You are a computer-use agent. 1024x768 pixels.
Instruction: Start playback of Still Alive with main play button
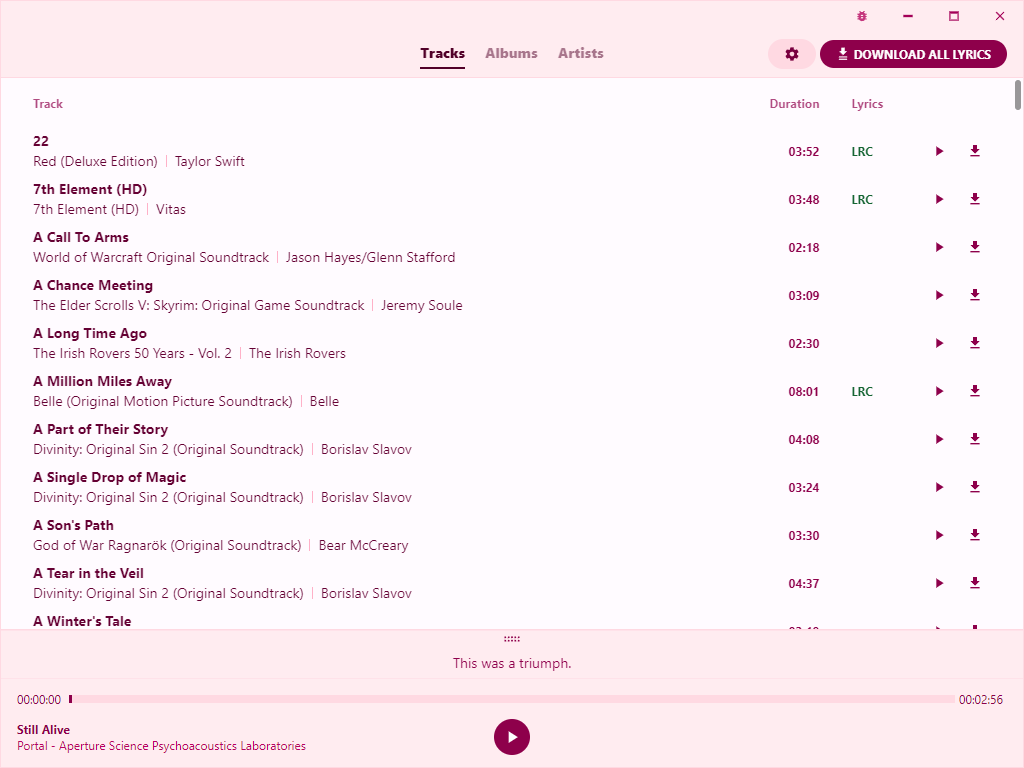click(512, 737)
